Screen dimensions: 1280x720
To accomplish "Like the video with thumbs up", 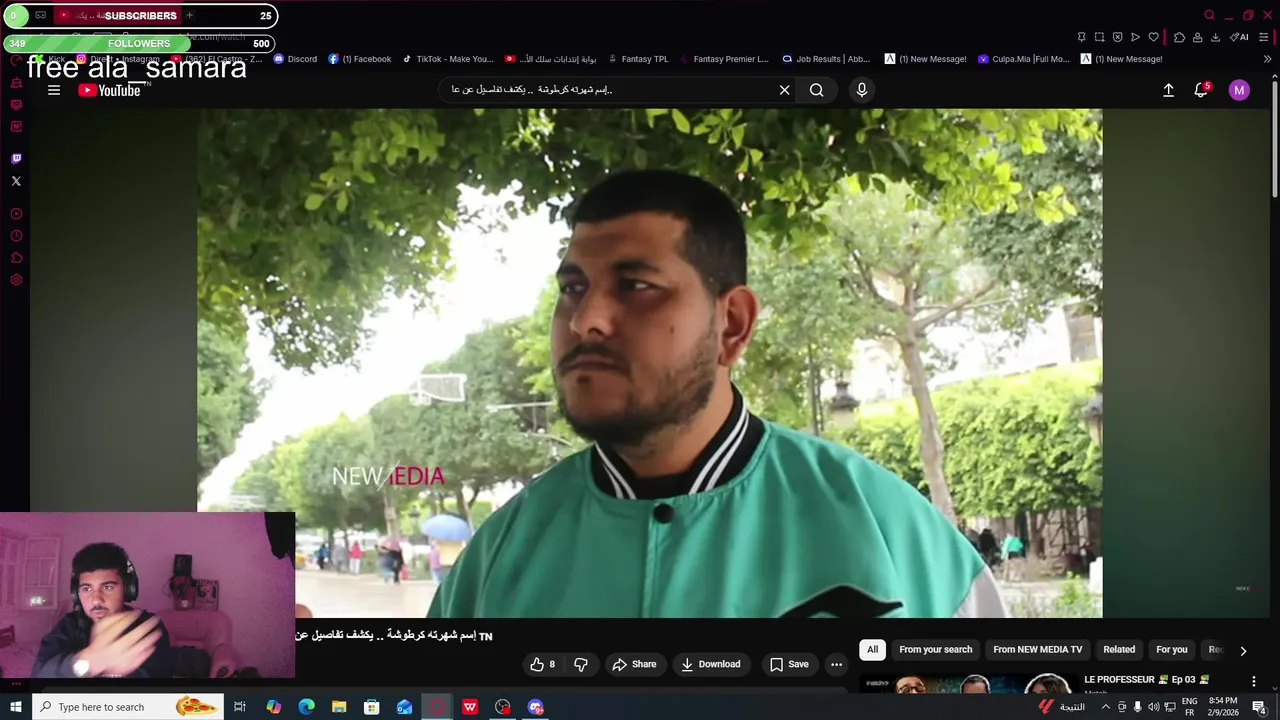I will click(543, 664).
